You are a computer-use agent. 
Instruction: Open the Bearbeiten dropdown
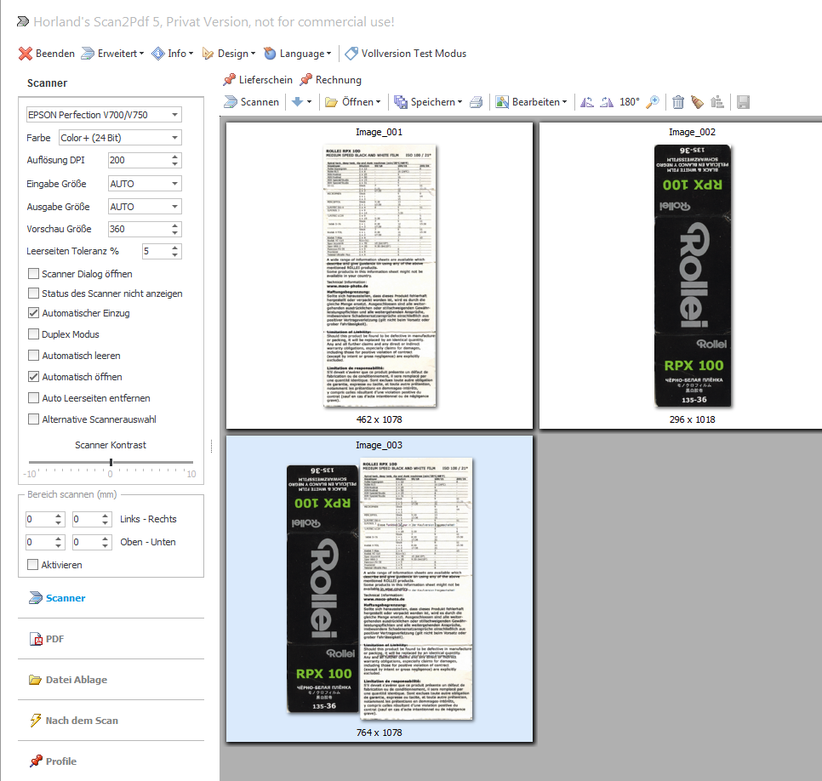click(x=564, y=102)
